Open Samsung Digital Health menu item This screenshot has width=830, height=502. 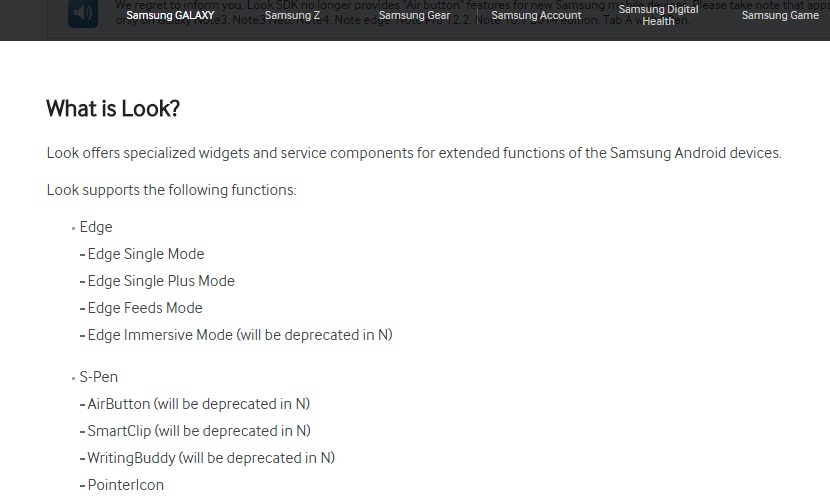[658, 15]
